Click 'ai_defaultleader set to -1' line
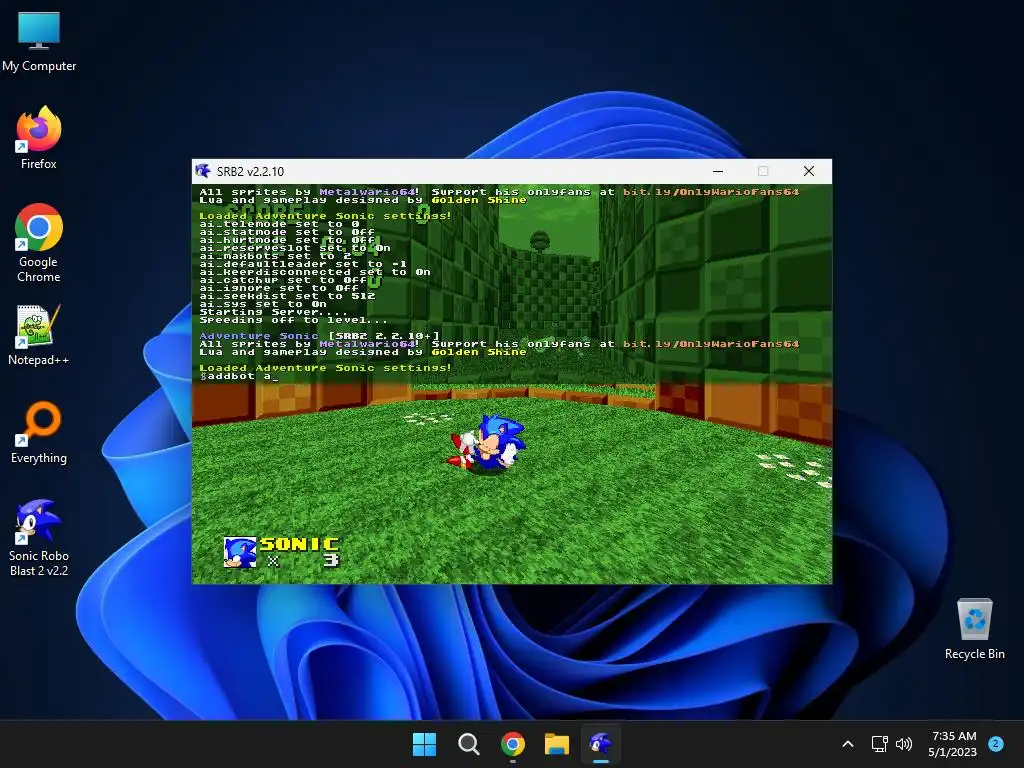 (x=303, y=264)
